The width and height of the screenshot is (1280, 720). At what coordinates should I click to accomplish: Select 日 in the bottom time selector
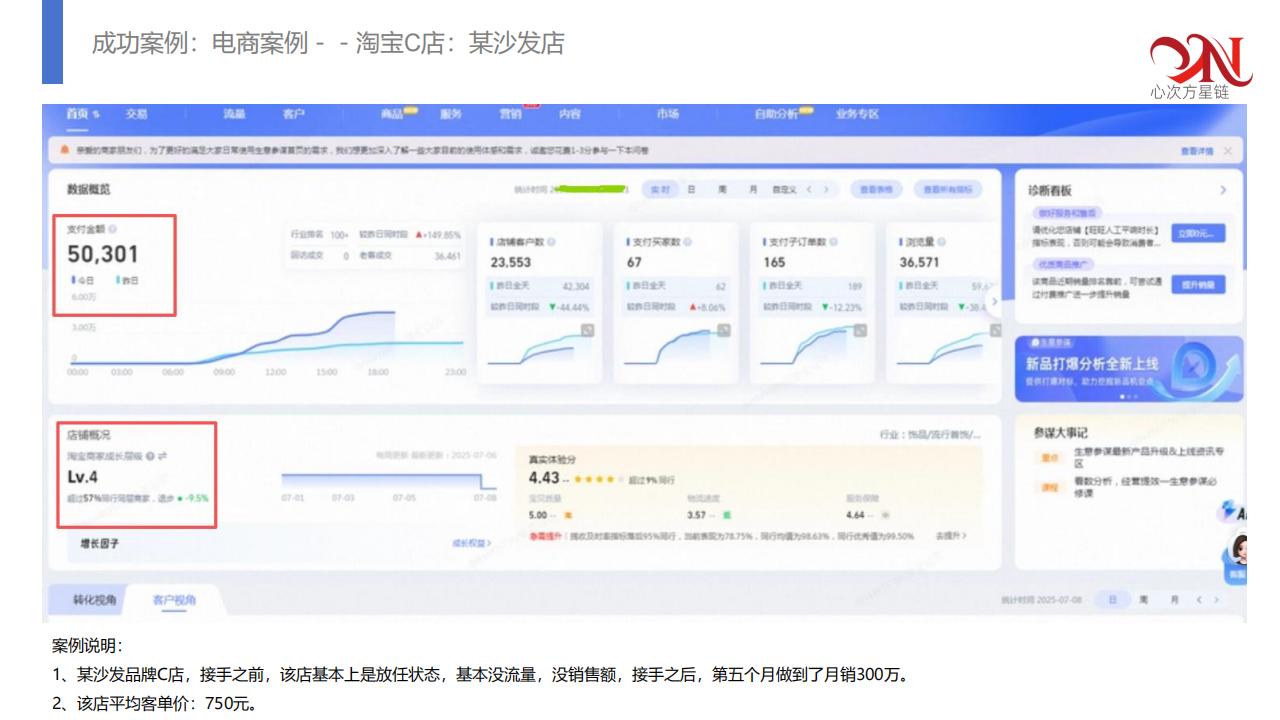point(1110,600)
